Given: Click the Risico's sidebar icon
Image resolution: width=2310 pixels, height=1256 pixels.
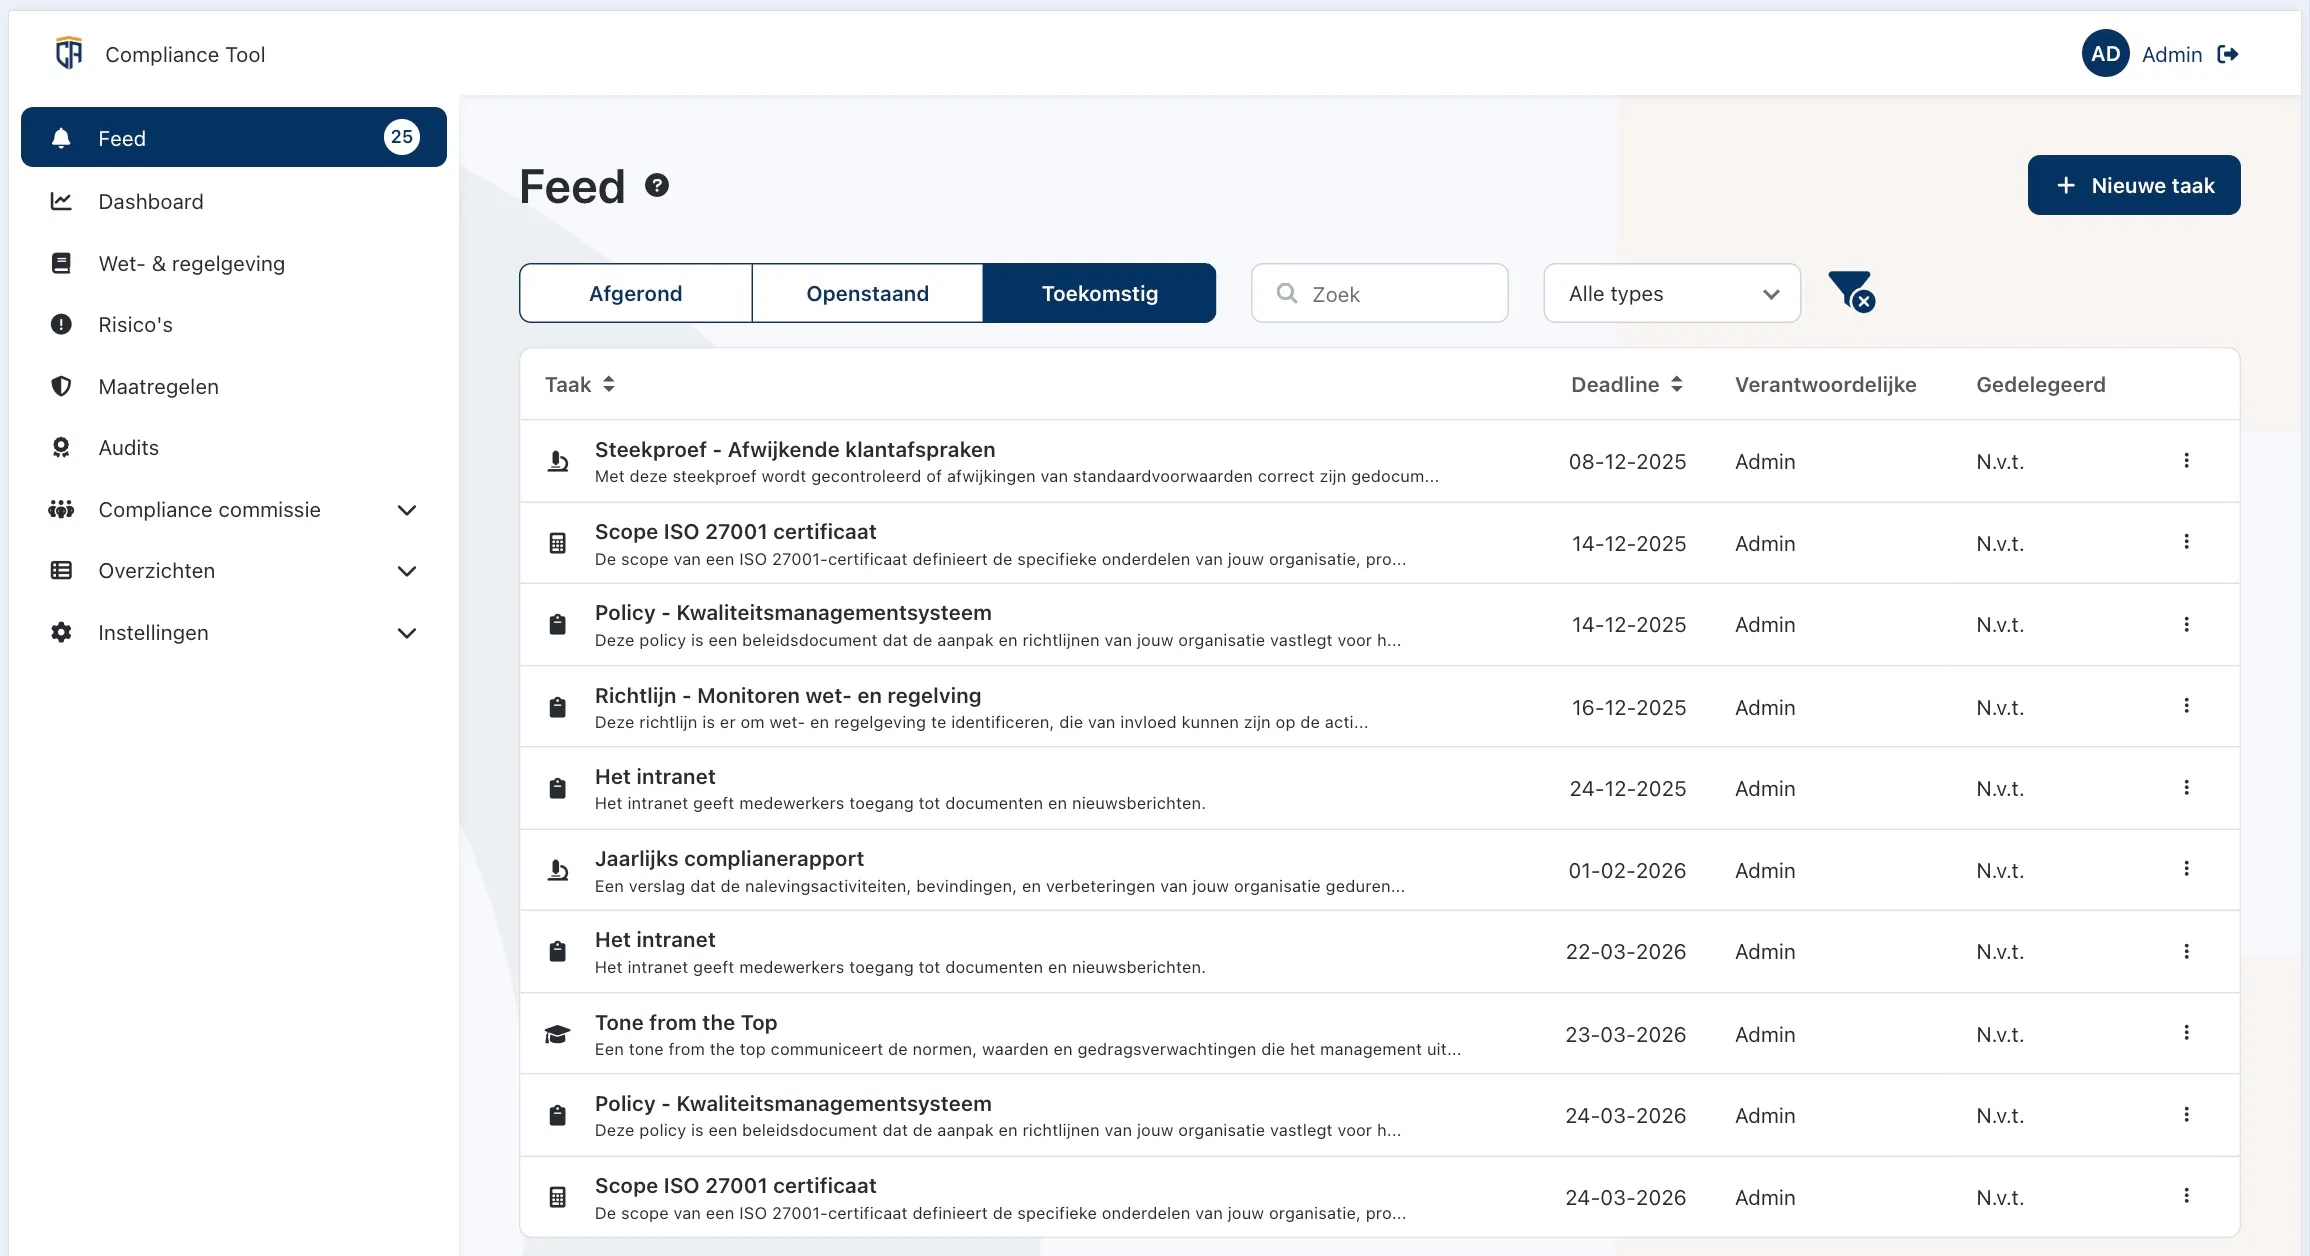Looking at the screenshot, I should tap(61, 324).
